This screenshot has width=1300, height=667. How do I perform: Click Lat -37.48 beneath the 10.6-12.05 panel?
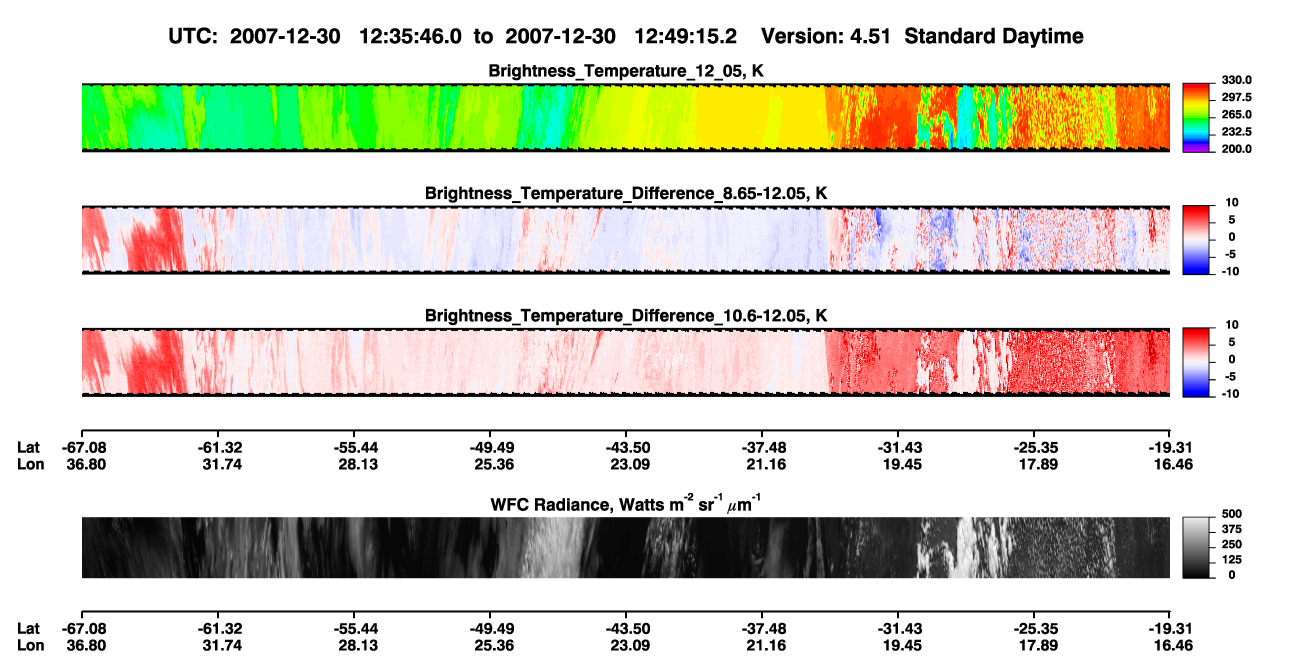[762, 447]
